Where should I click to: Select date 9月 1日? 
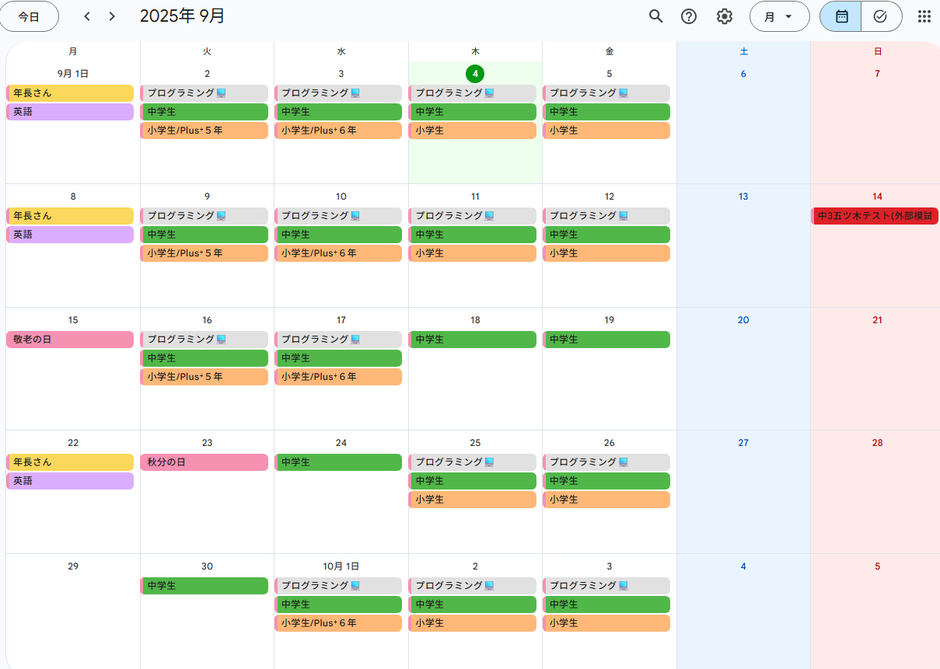[73, 74]
